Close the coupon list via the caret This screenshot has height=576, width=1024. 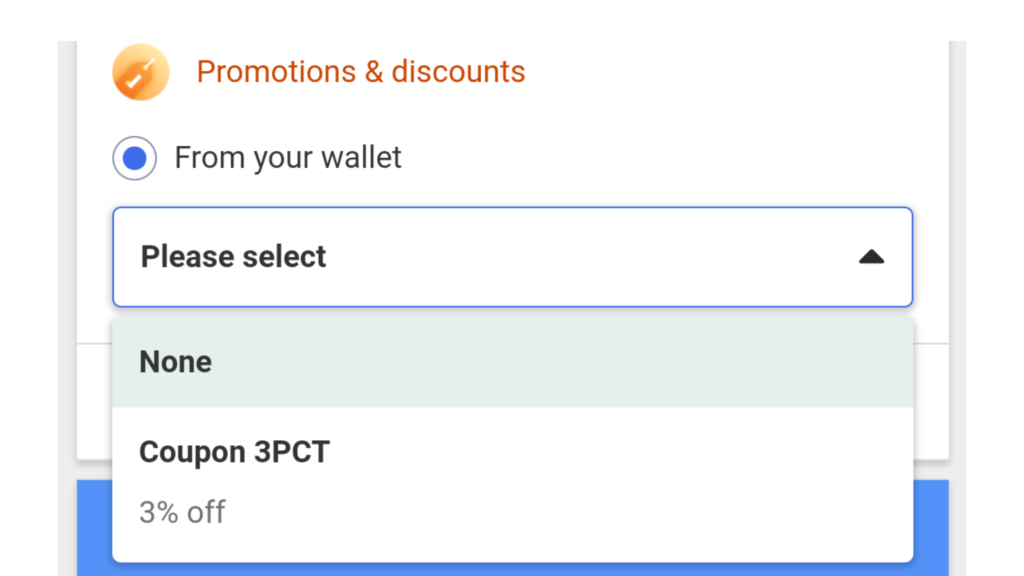click(871, 257)
